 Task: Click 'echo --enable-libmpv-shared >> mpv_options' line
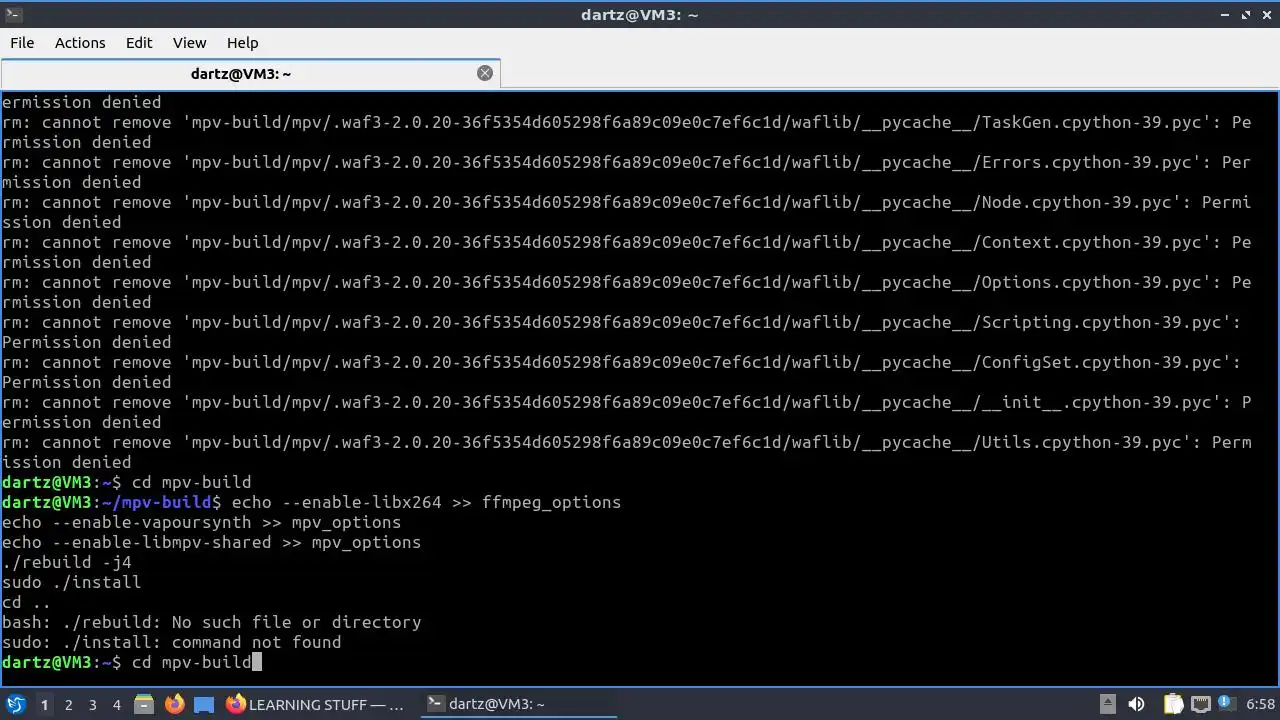pos(211,542)
